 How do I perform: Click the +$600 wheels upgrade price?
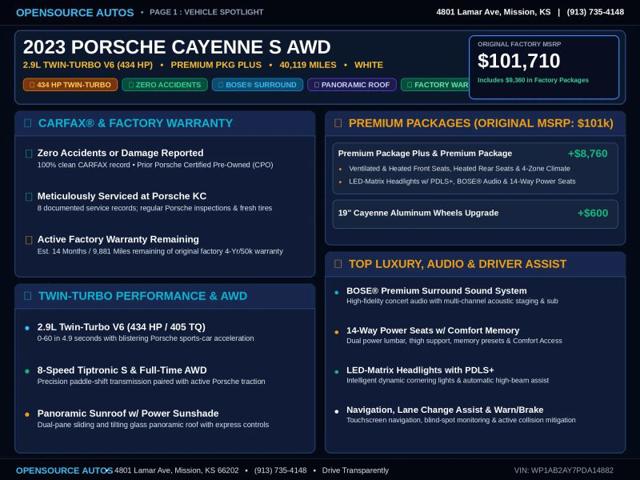[593, 213]
